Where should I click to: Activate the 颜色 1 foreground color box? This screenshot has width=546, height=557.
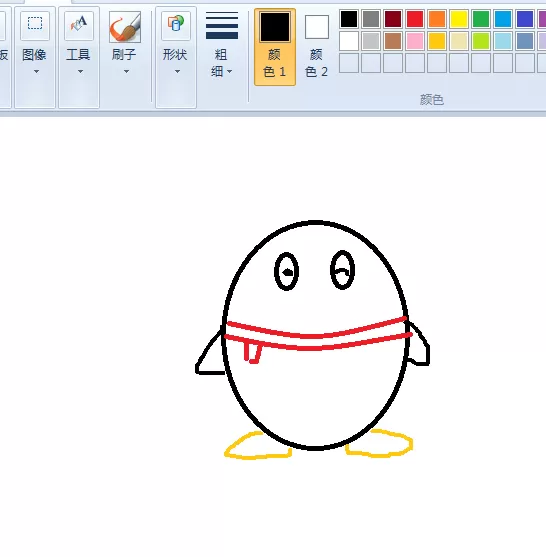275,27
